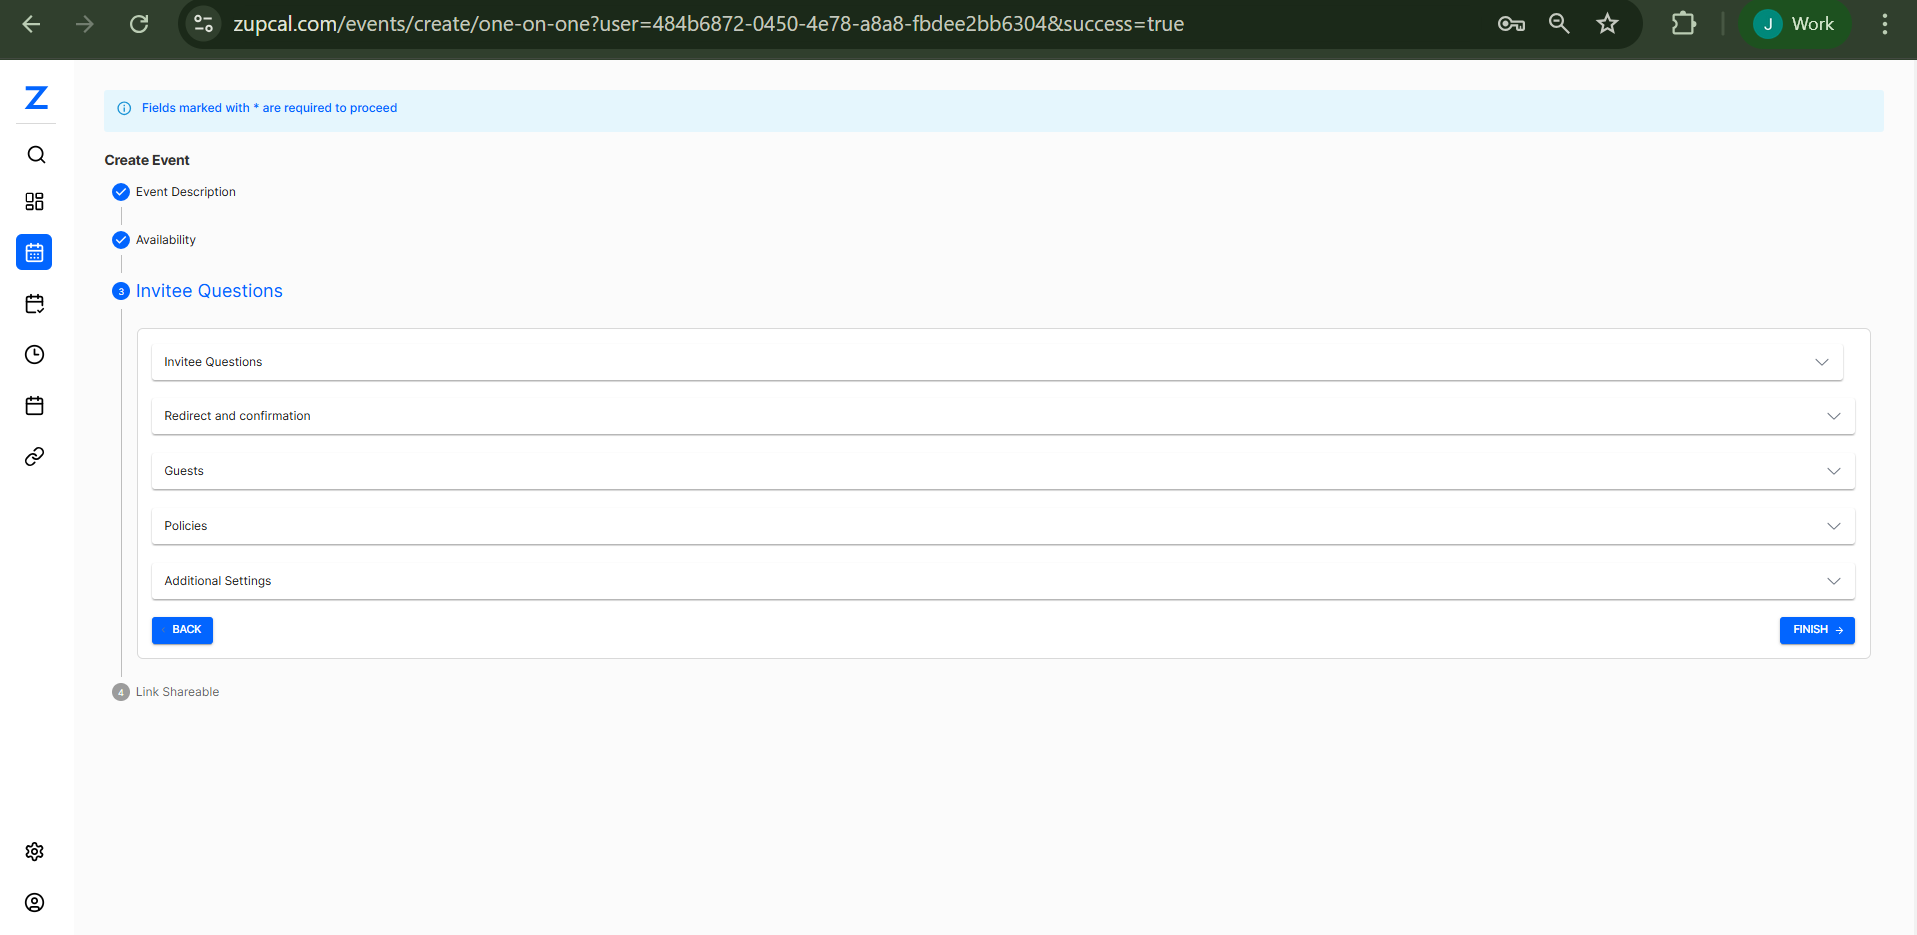Expand the Invitee Questions accordion
1917x935 pixels.
[996, 362]
